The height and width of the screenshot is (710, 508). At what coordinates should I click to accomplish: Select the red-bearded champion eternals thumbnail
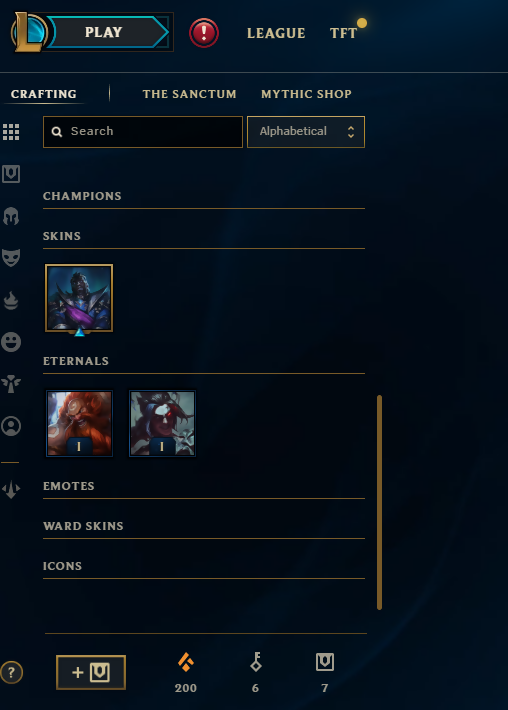click(79, 423)
